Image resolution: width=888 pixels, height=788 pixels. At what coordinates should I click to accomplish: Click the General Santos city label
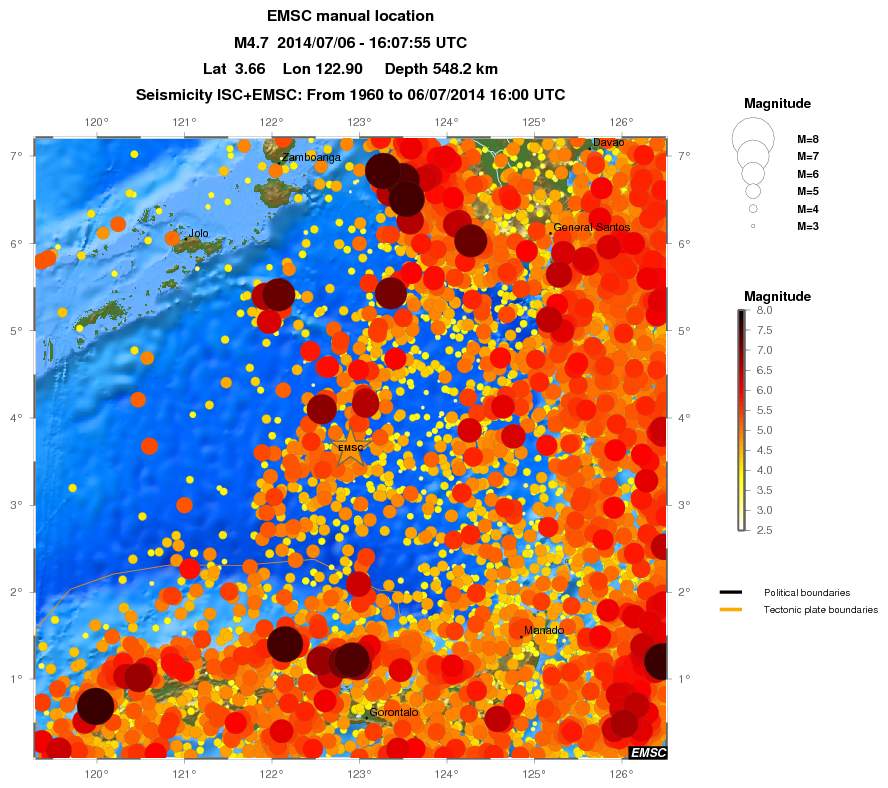pyautogui.click(x=591, y=227)
